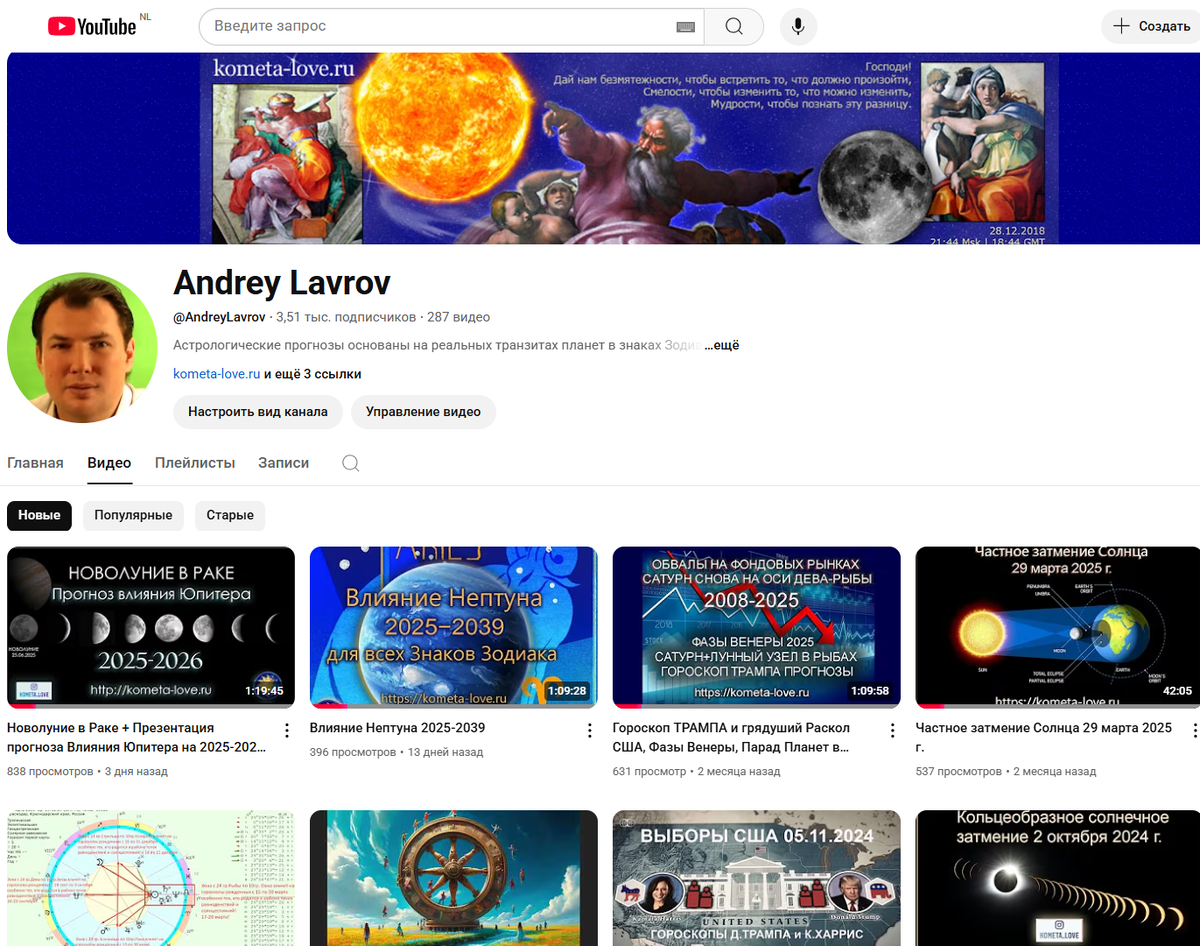This screenshot has width=1200, height=946.
Task: Click the channel banner image
Action: (x=600, y=147)
